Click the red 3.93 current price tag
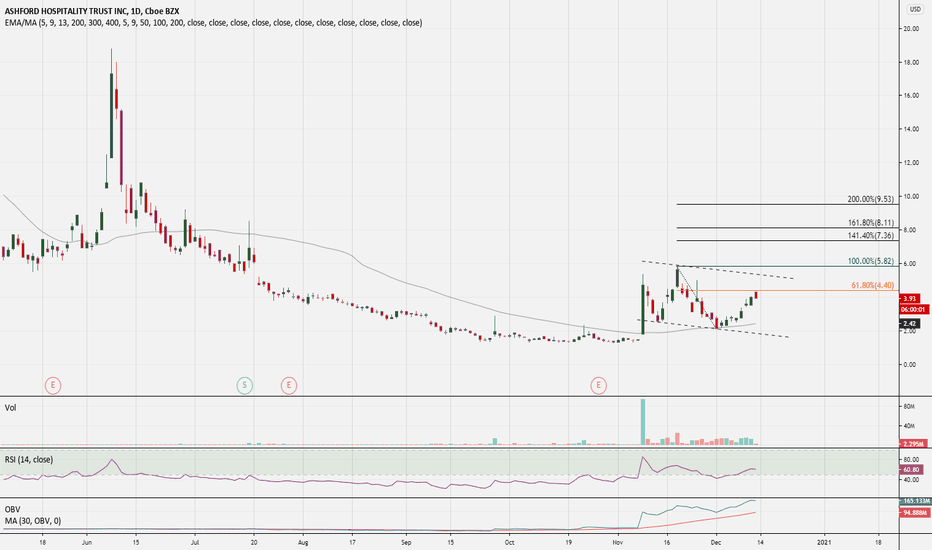932x550 pixels. (x=910, y=298)
